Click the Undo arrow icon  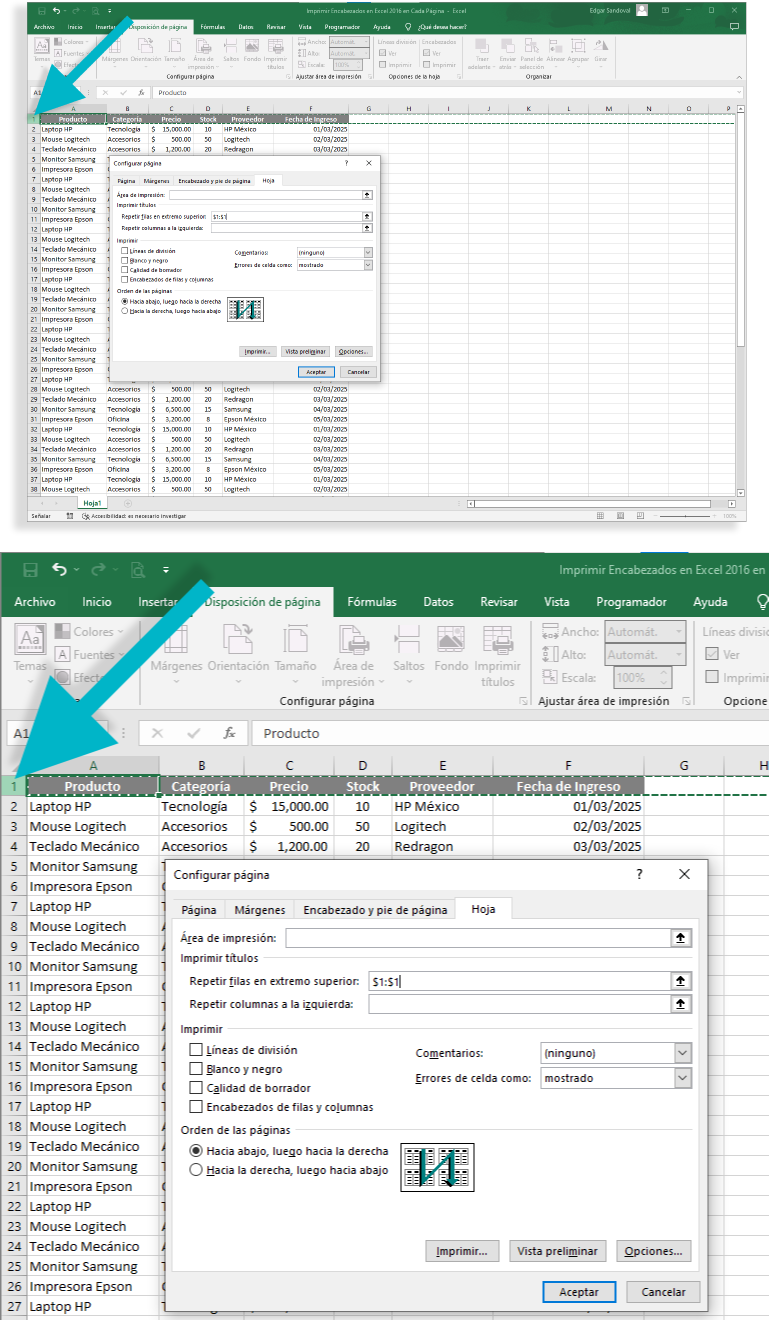[x=60, y=570]
